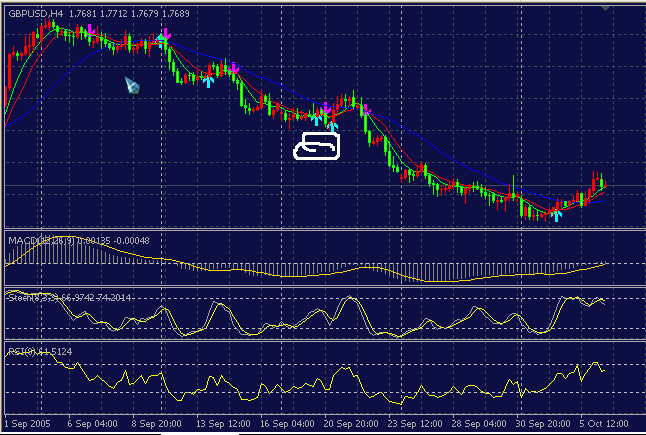Select the RSI indicator label
The image size is (646, 435).
(x=21, y=352)
